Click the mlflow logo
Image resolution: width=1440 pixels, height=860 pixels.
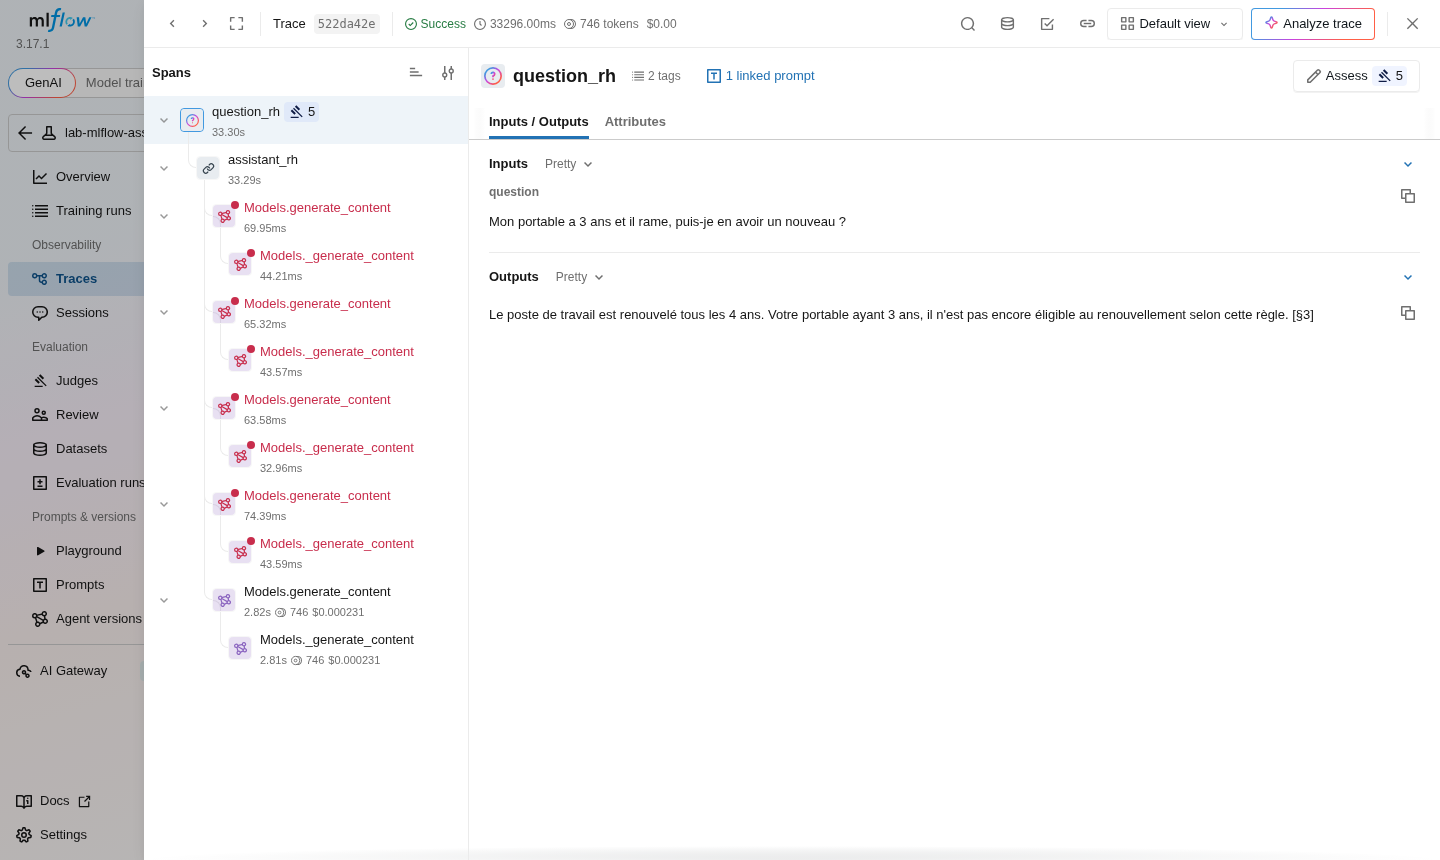click(x=60, y=20)
